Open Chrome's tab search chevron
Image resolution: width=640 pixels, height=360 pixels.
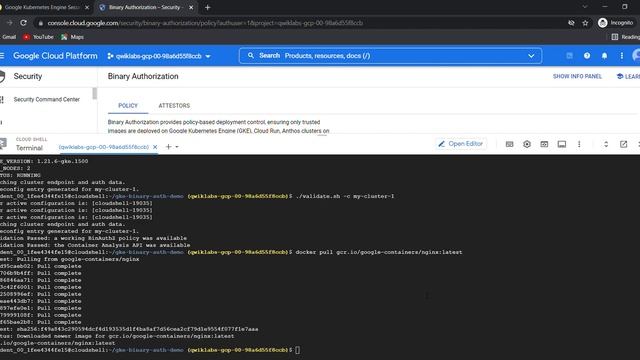(x=584, y=7)
